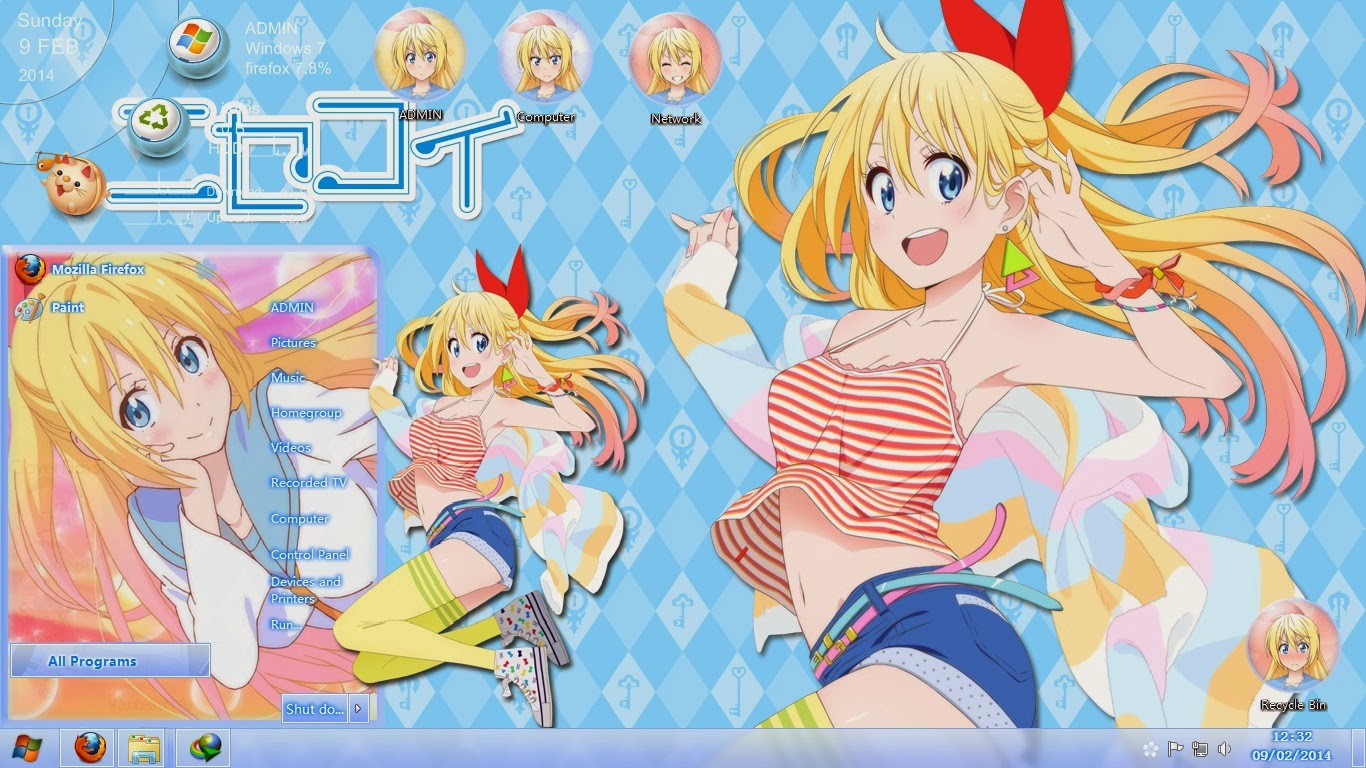Click the volume speaker tray icon
Screen dimensions: 1366x768
tap(1225, 748)
